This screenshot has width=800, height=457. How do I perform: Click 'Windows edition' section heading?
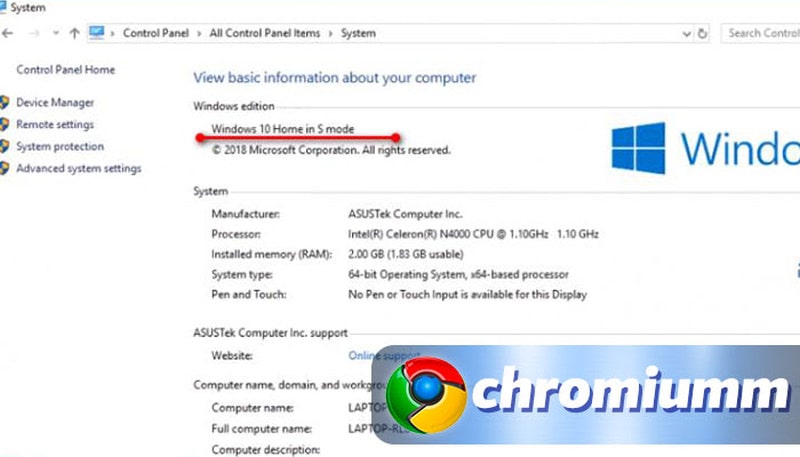coord(234,106)
